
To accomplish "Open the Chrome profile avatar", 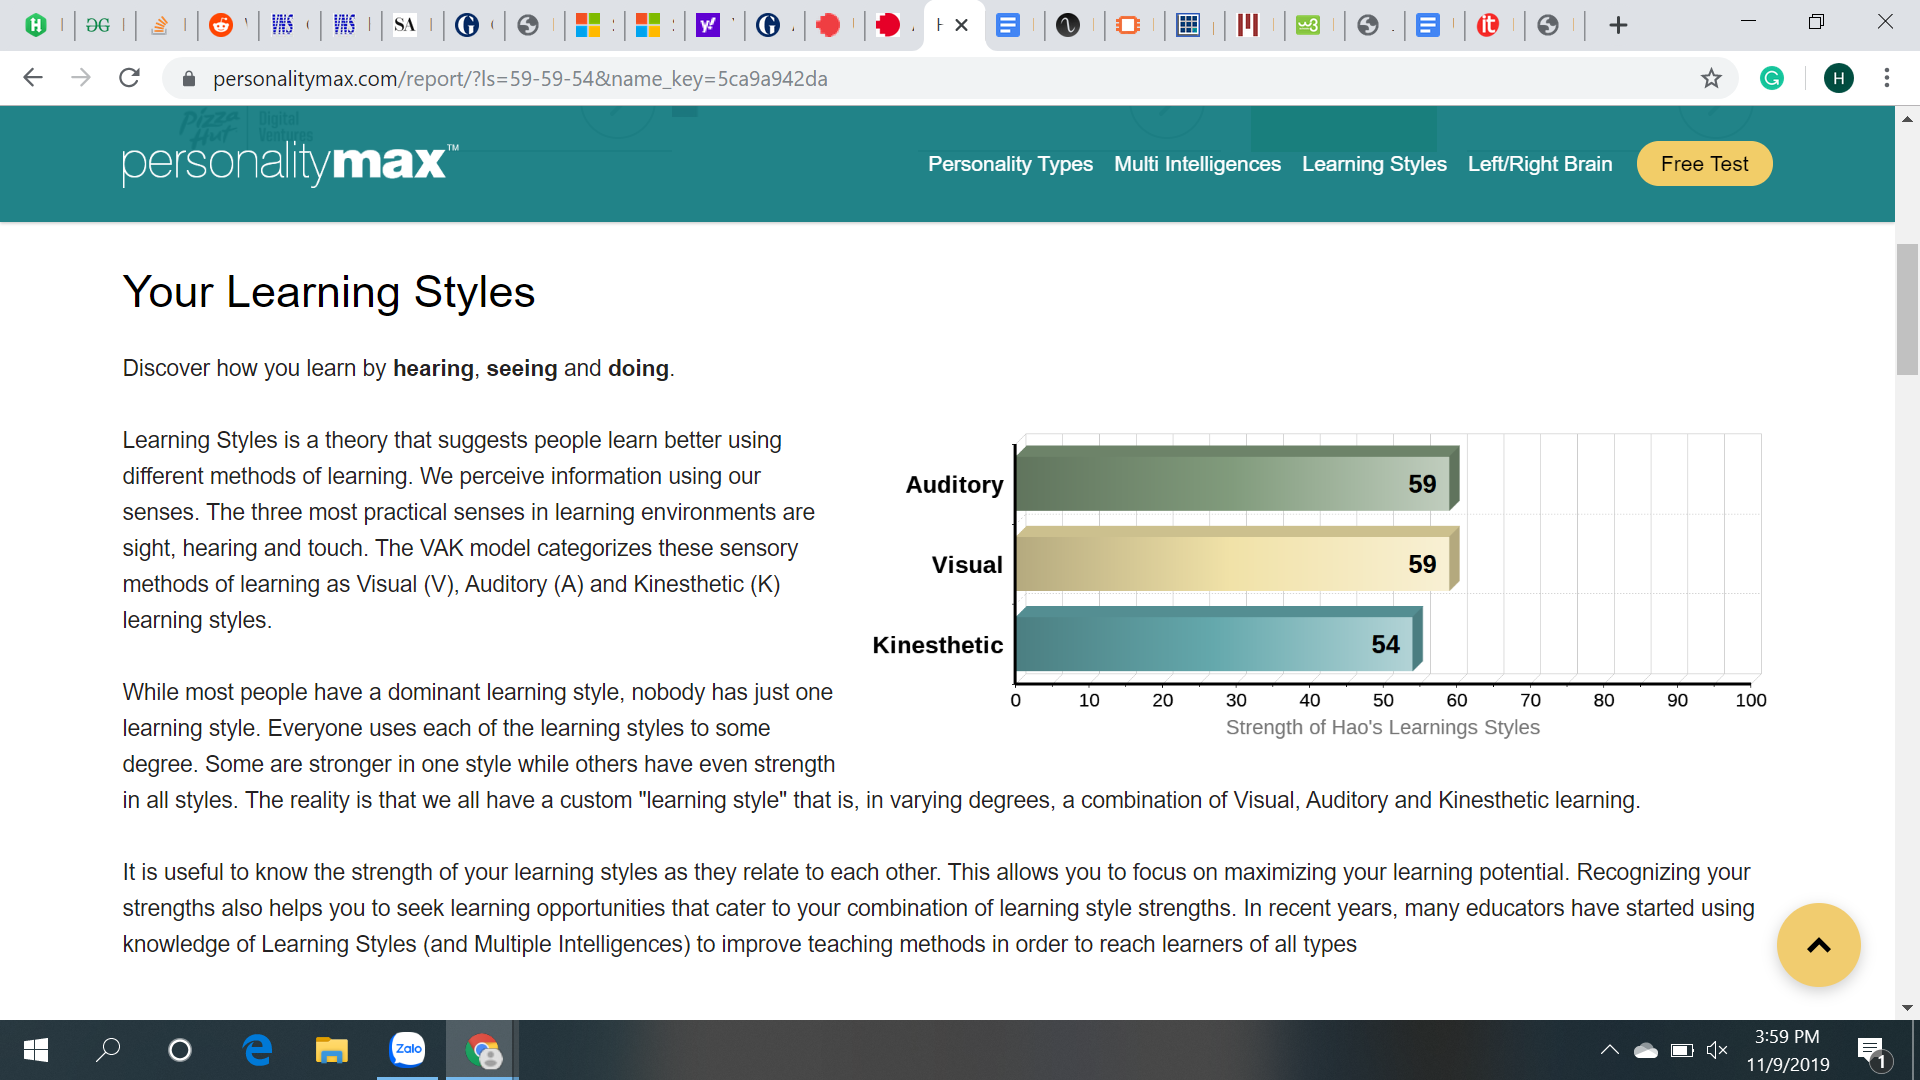I will click(1838, 78).
